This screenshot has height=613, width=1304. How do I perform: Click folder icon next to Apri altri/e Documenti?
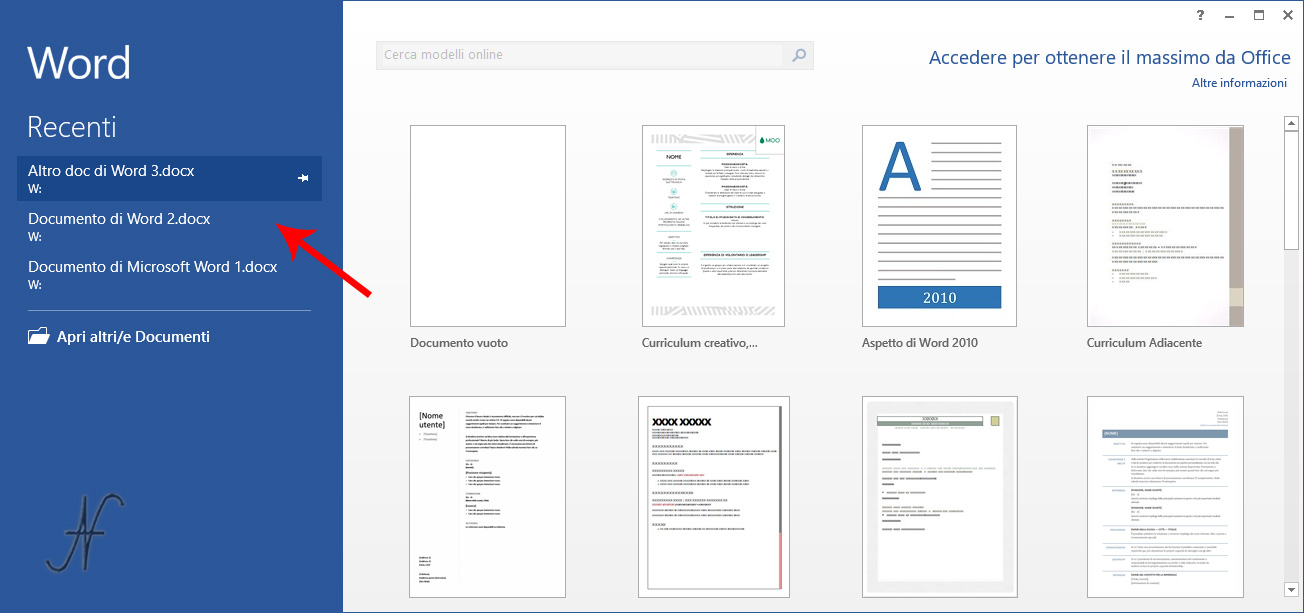click(x=38, y=337)
